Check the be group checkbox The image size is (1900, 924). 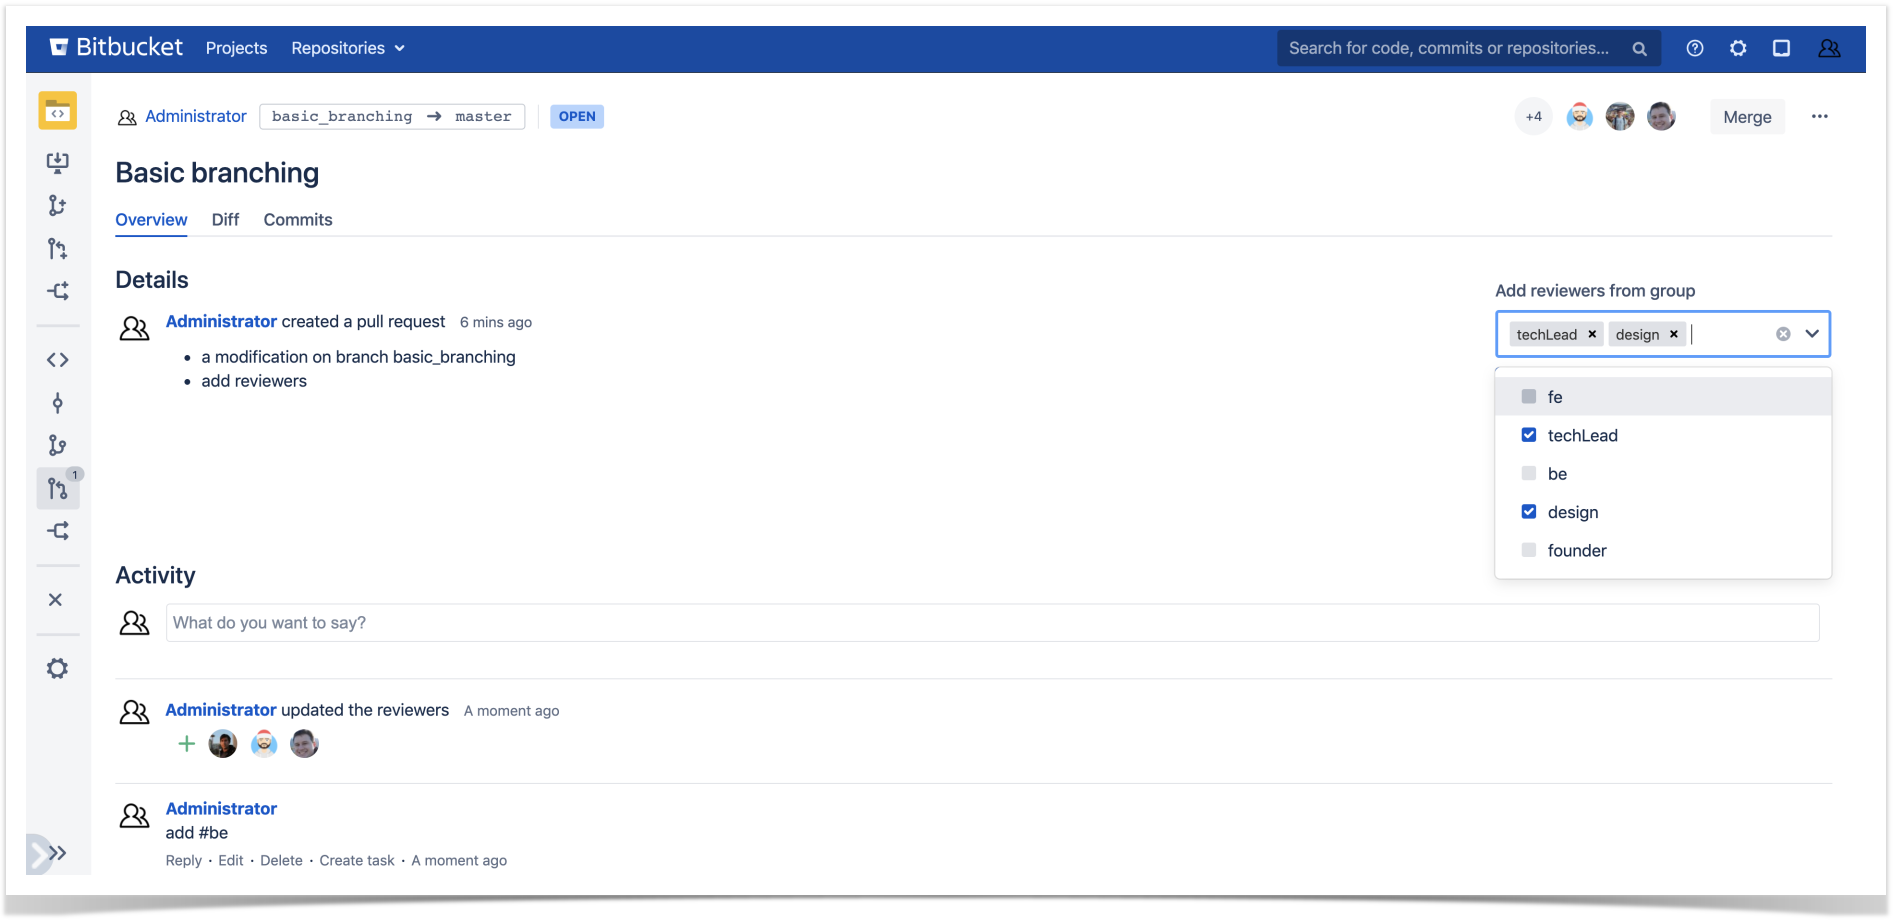click(x=1528, y=473)
